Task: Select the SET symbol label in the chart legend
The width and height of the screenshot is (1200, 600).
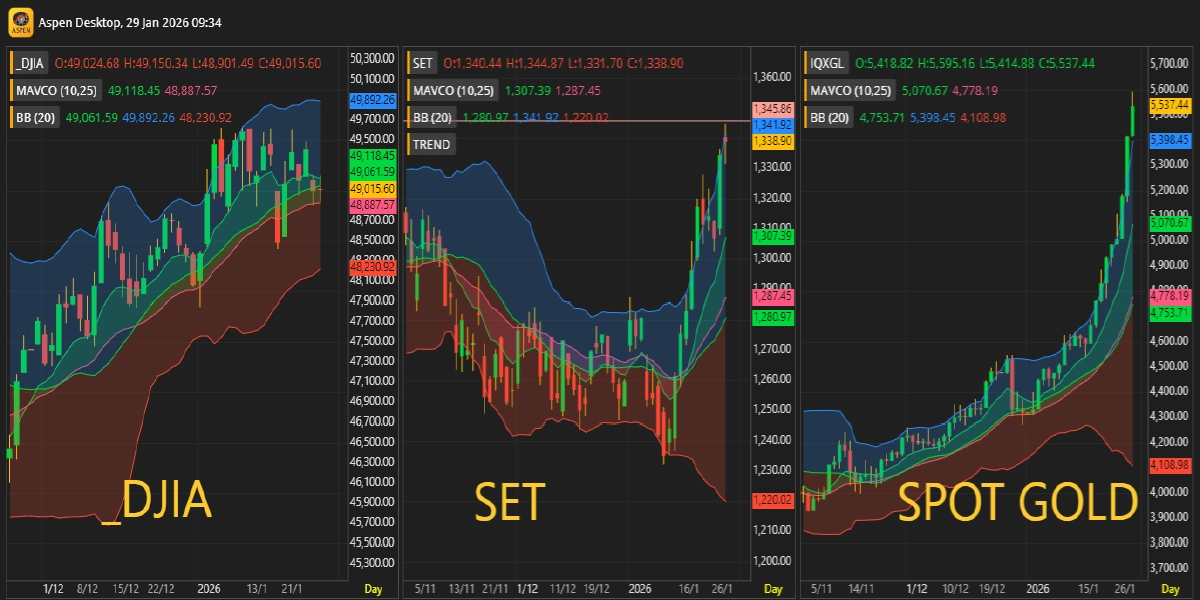Action: (423, 63)
